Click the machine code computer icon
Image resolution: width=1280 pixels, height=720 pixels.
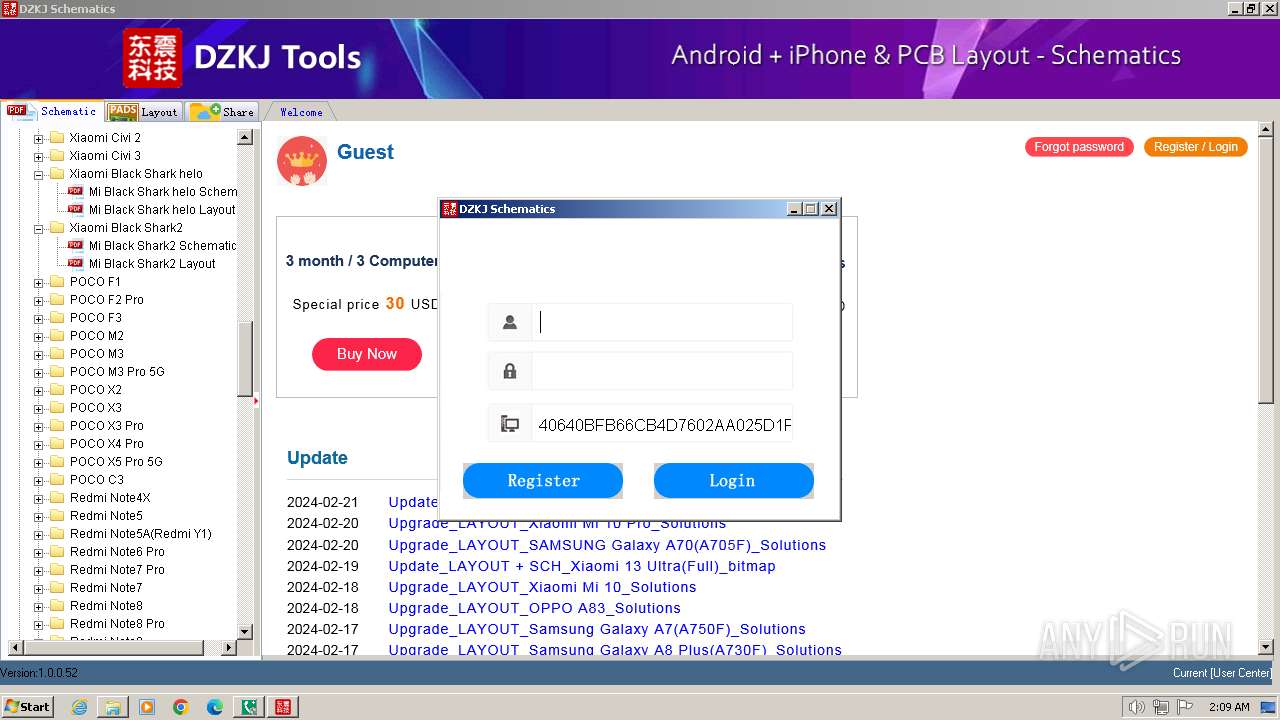510,424
